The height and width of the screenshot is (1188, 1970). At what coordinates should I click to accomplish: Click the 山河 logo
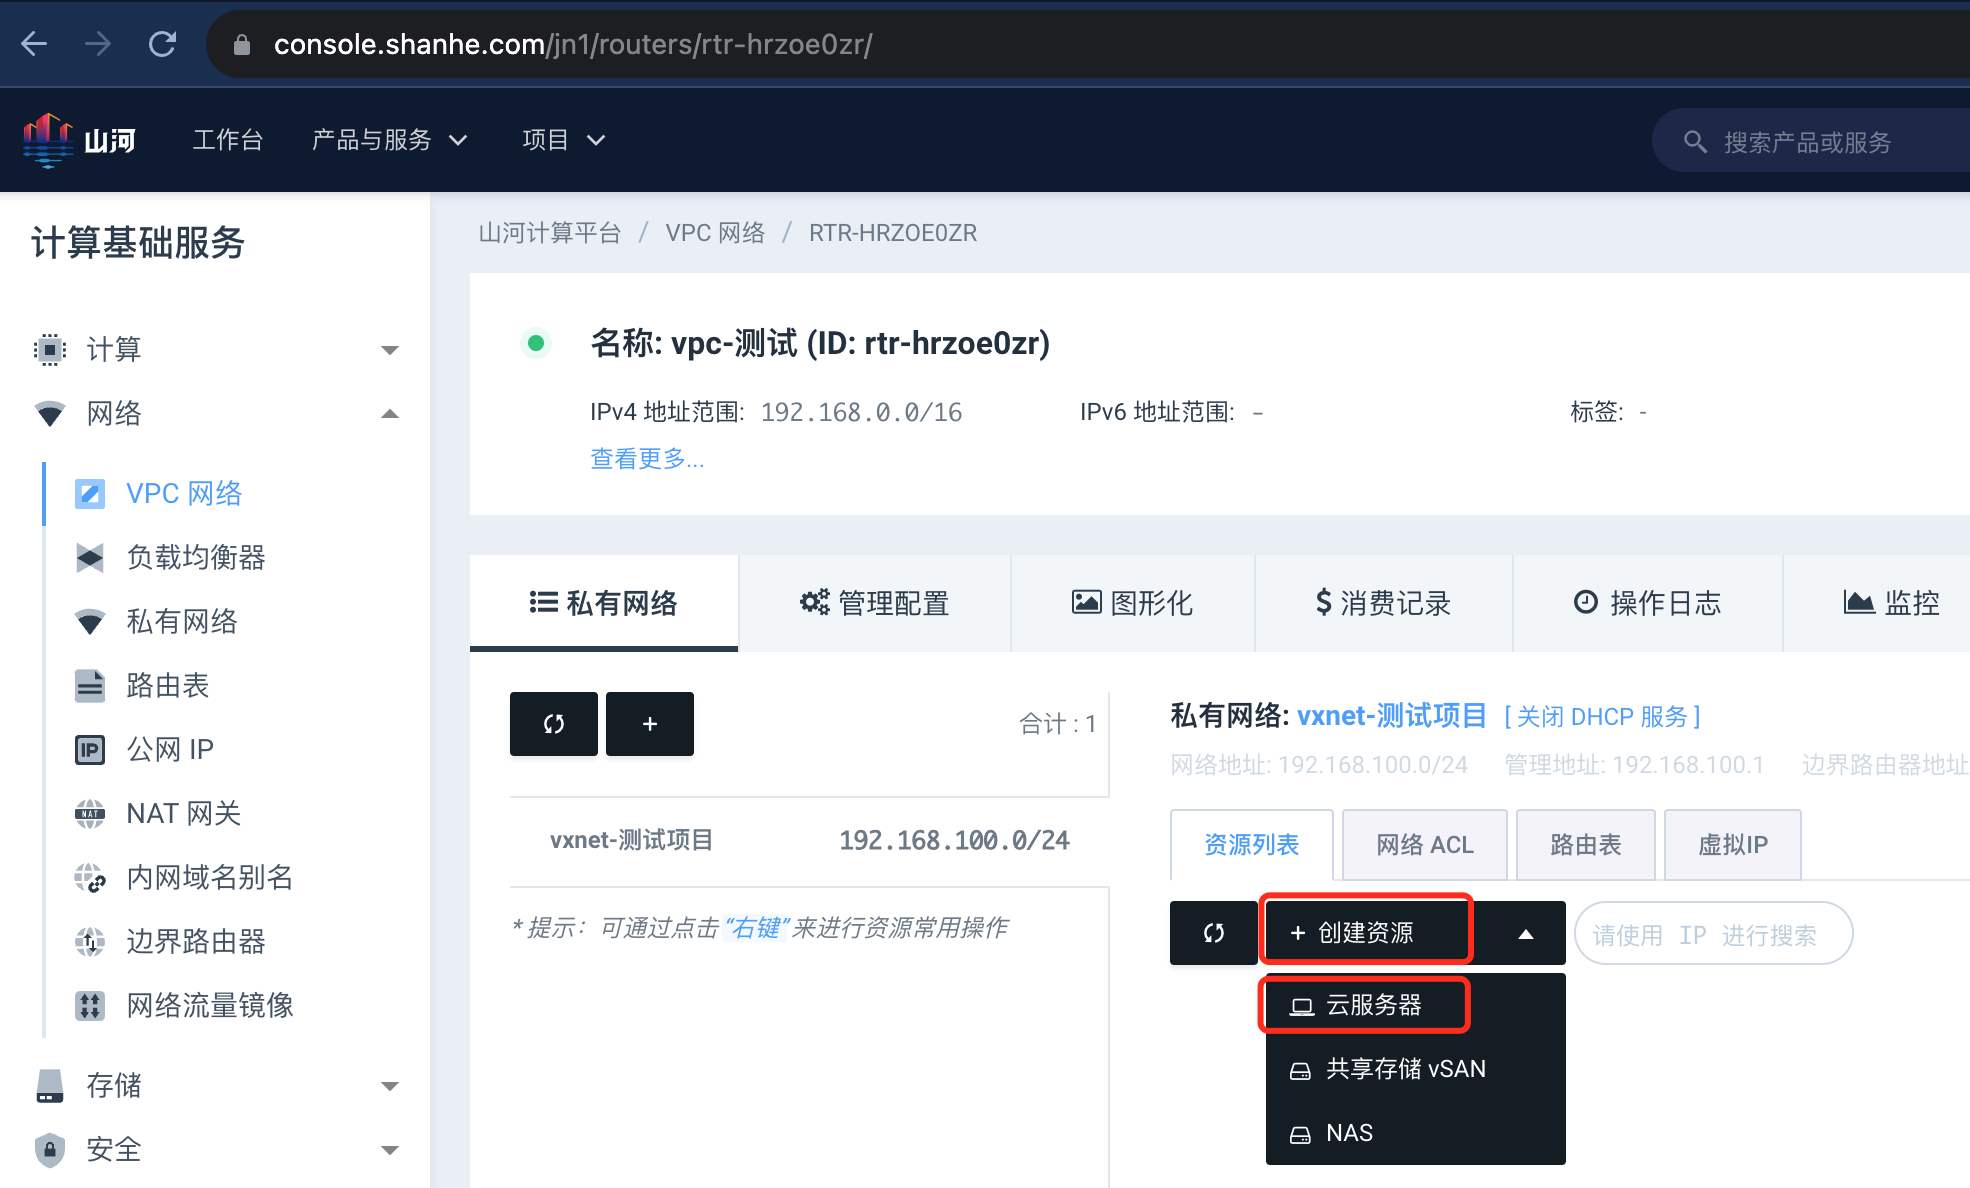coord(78,140)
